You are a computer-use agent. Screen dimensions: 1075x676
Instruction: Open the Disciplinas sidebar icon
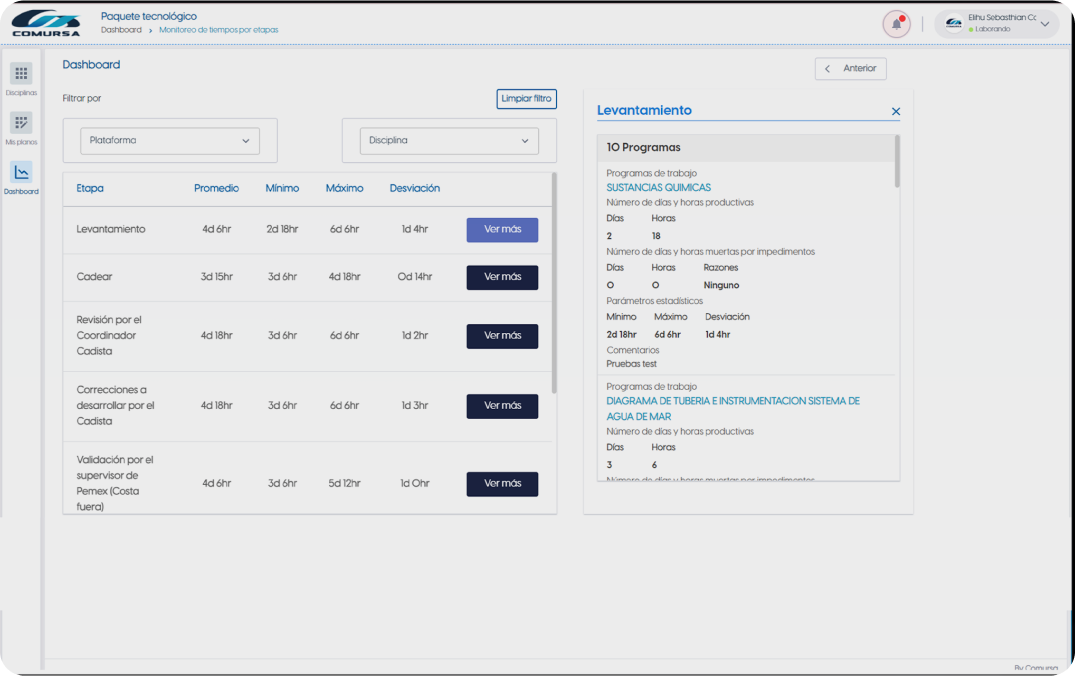coord(21,74)
